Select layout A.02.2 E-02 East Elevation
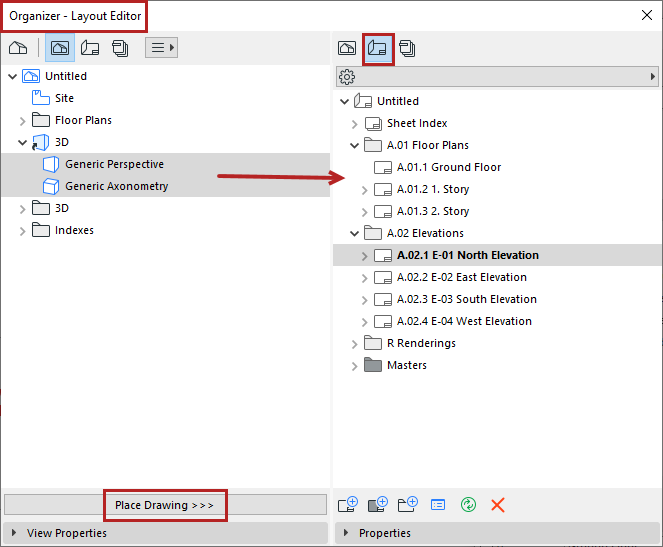Viewport: 663px width, 547px height. click(x=462, y=277)
